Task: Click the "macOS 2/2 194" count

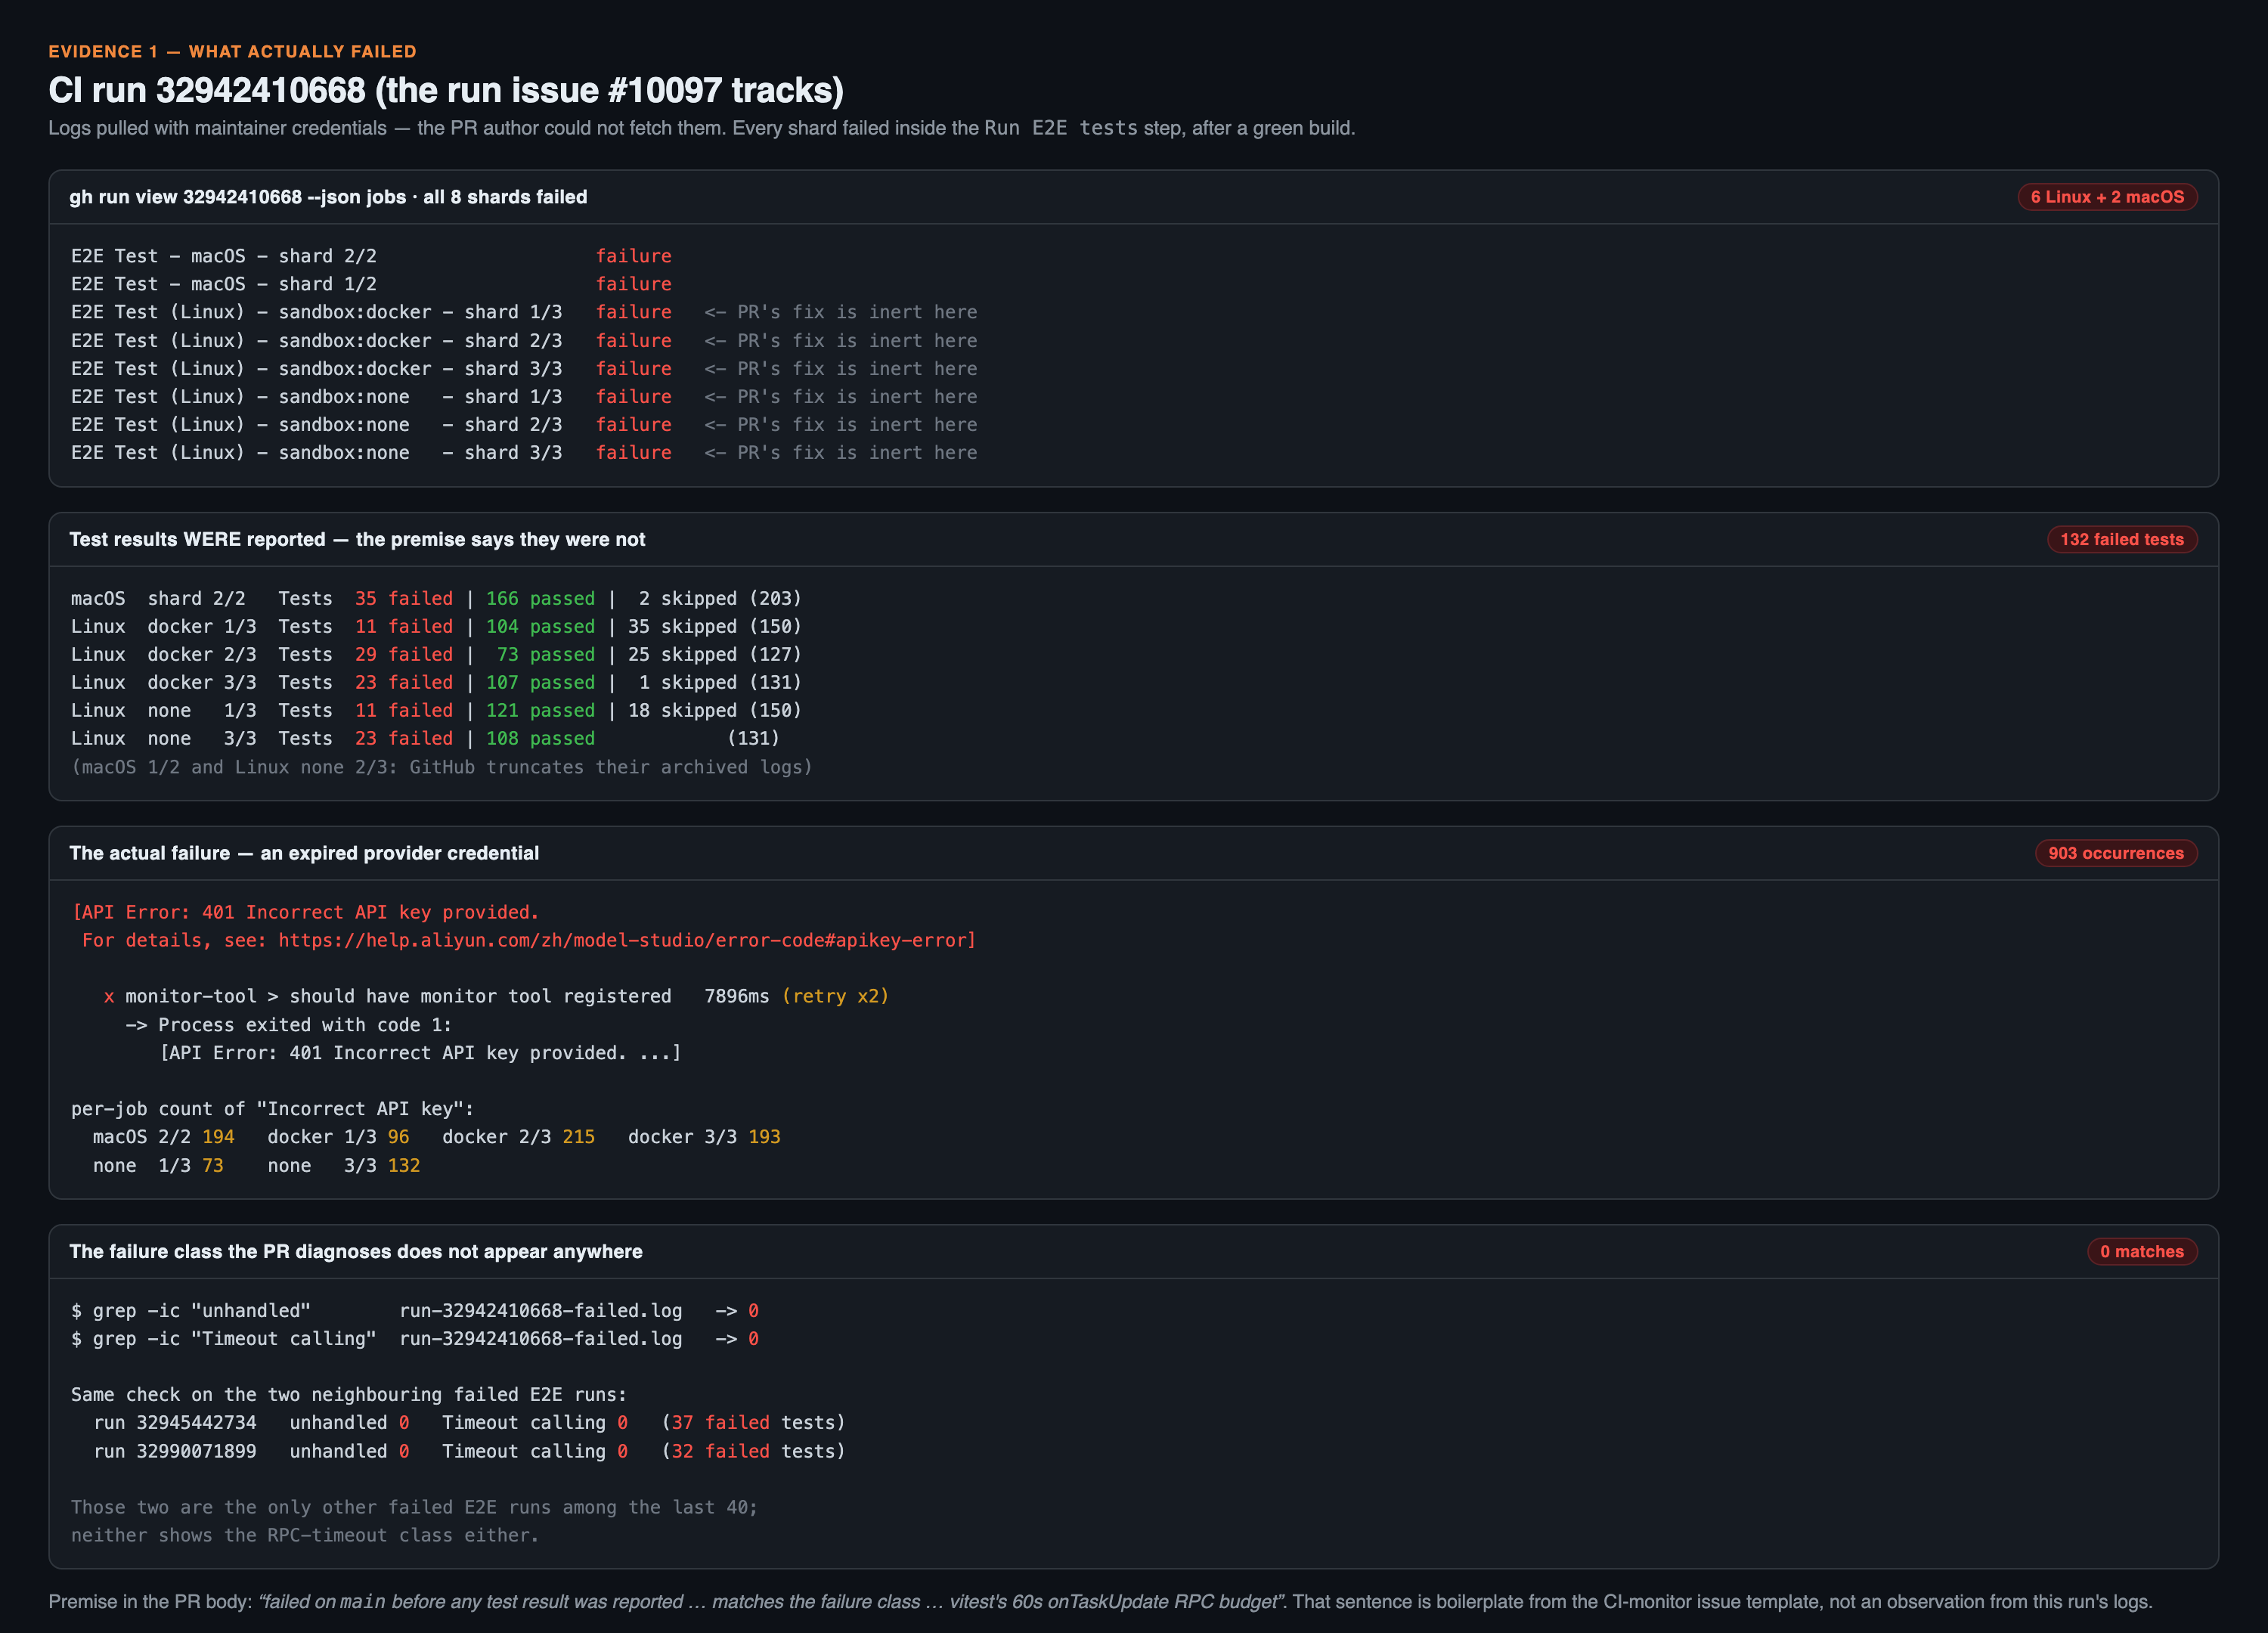Action: [x=164, y=1137]
